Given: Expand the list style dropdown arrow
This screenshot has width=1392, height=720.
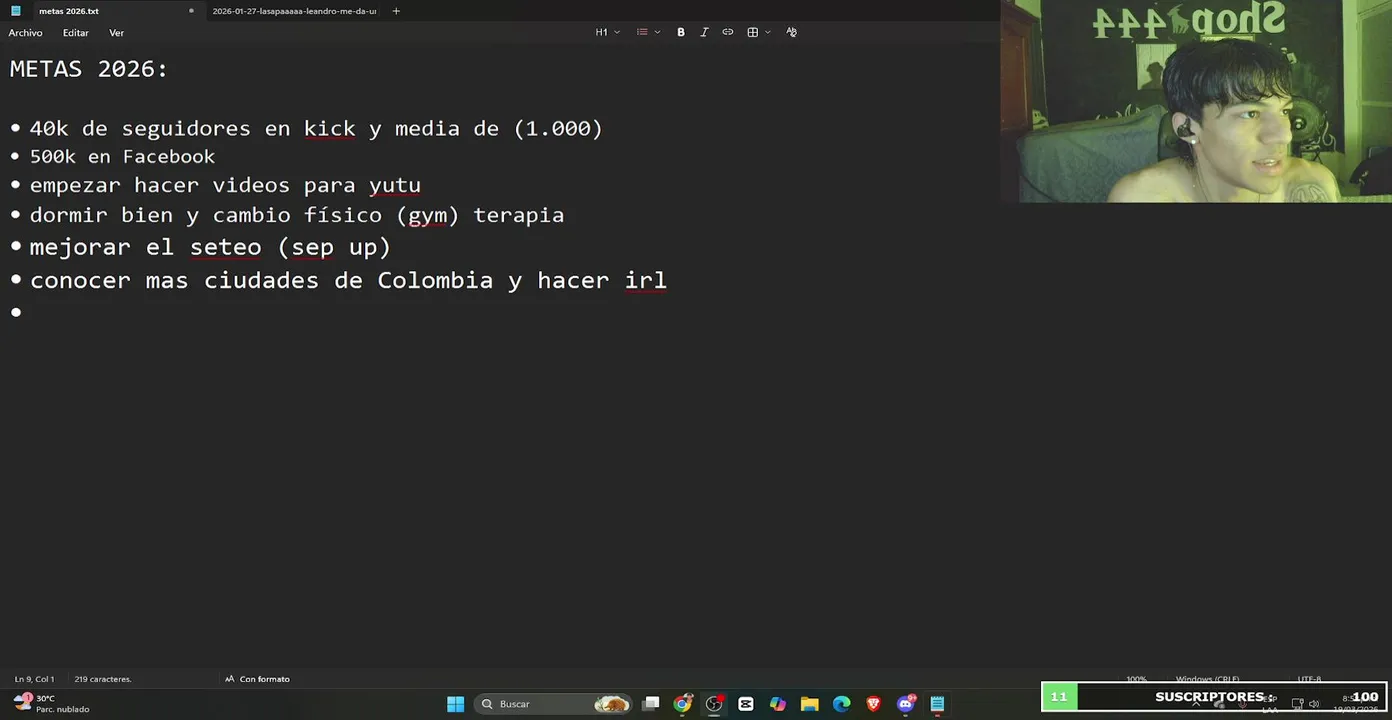Looking at the screenshot, I should (657, 32).
